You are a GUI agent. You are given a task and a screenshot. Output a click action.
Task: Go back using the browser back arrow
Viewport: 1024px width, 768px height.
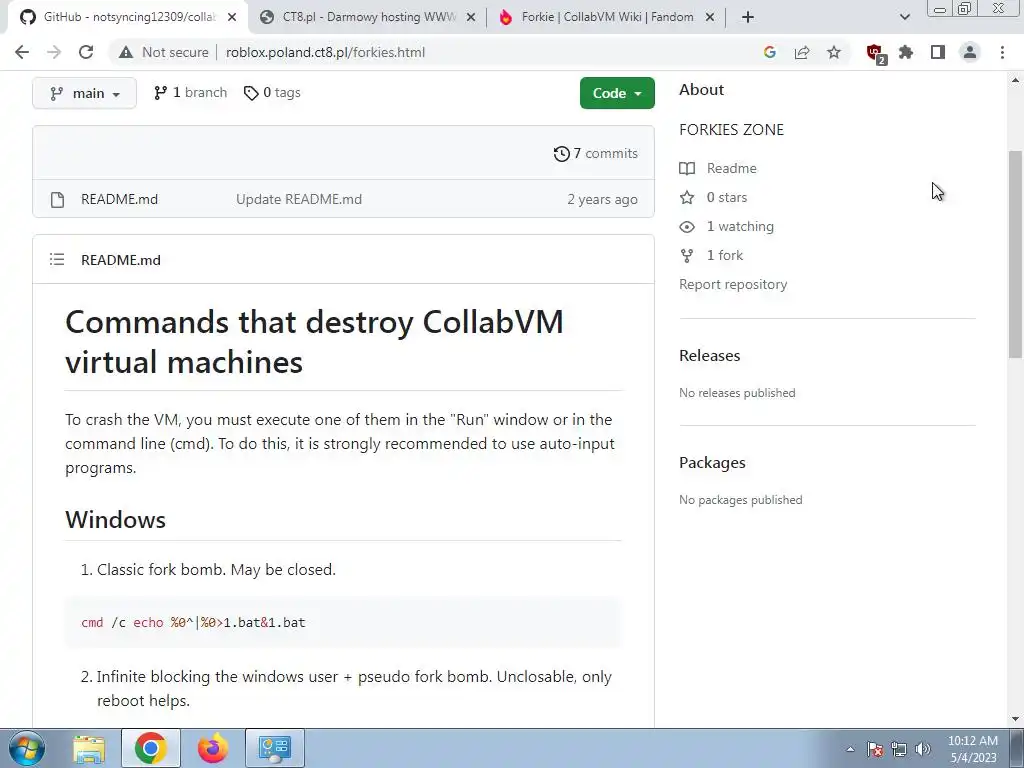22,52
